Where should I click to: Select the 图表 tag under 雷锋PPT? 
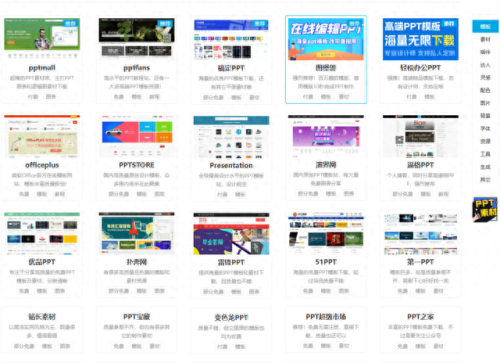click(254, 292)
